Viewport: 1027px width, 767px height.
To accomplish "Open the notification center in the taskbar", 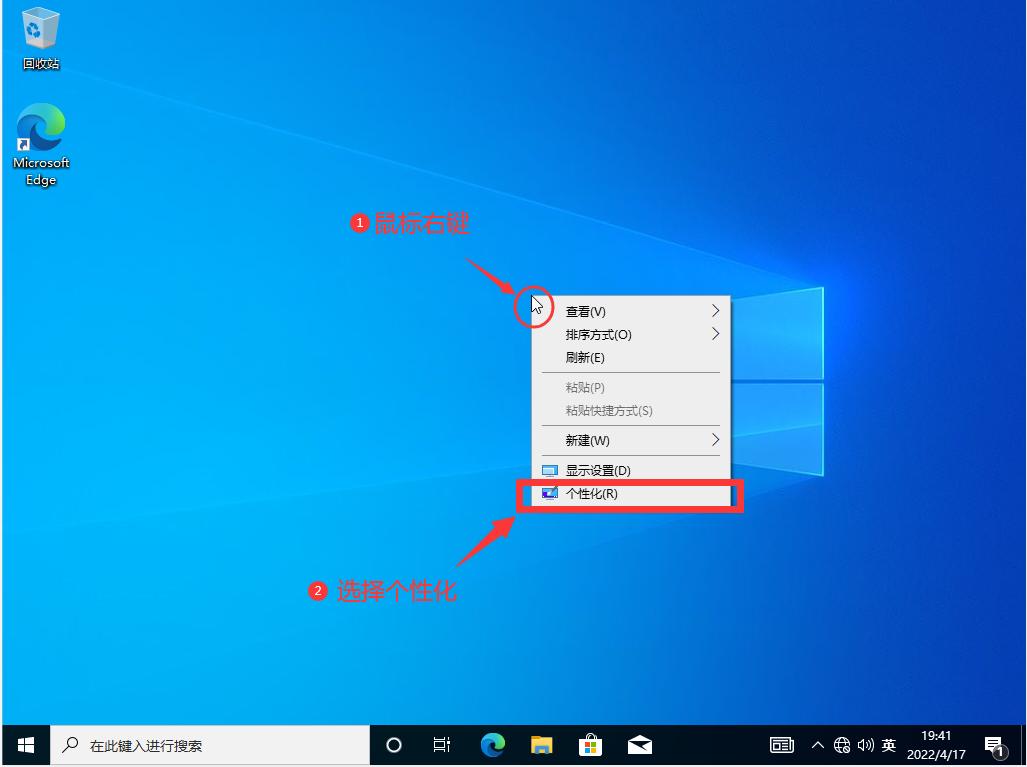I will (x=993, y=744).
